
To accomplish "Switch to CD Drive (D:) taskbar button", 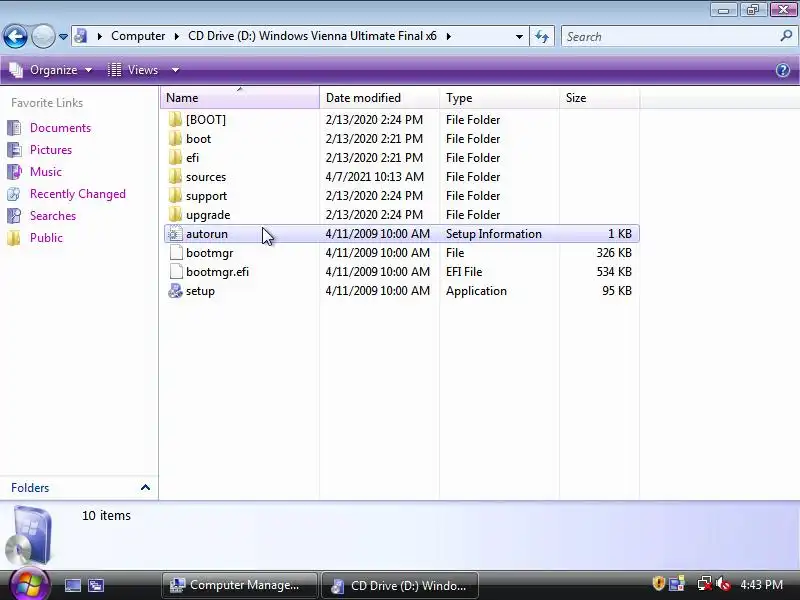I will click(400, 585).
